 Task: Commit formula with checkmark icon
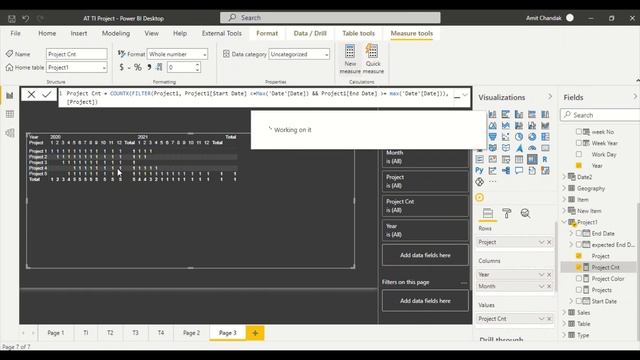pyautogui.click(x=47, y=95)
